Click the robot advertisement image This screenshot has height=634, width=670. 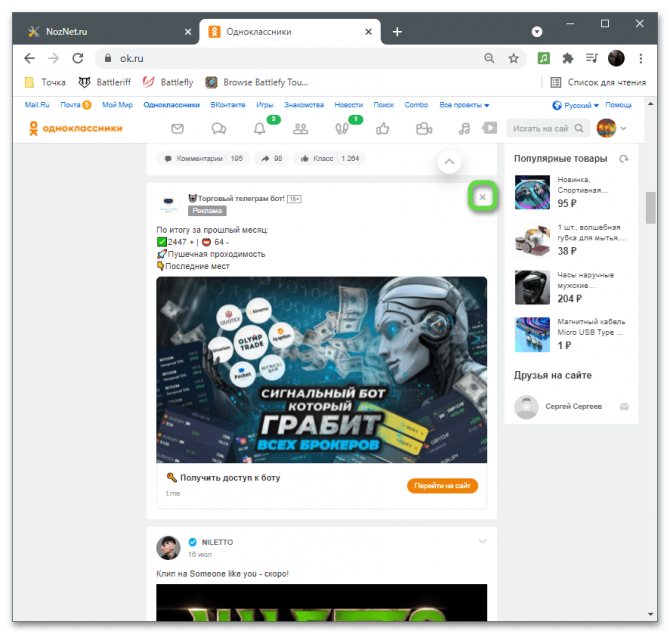pos(321,370)
